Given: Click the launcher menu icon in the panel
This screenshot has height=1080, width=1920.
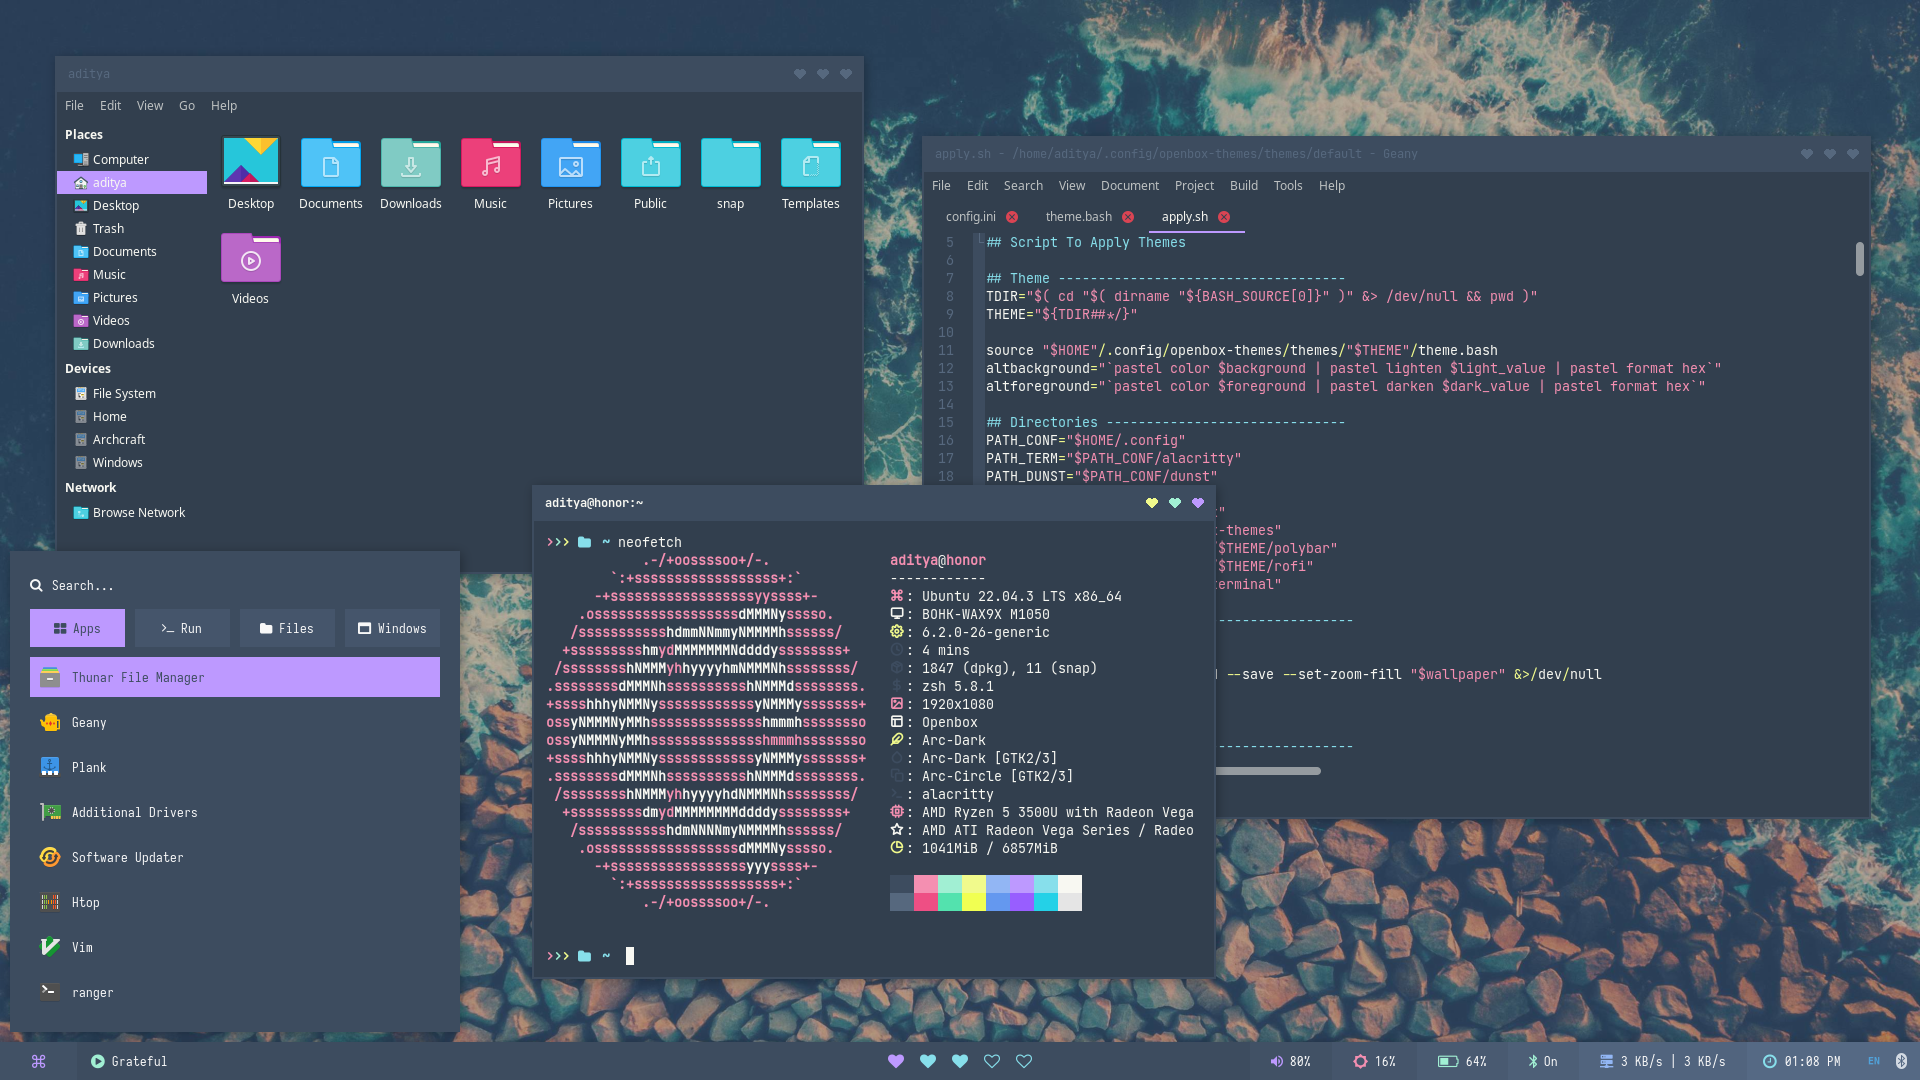Looking at the screenshot, I should (39, 1061).
